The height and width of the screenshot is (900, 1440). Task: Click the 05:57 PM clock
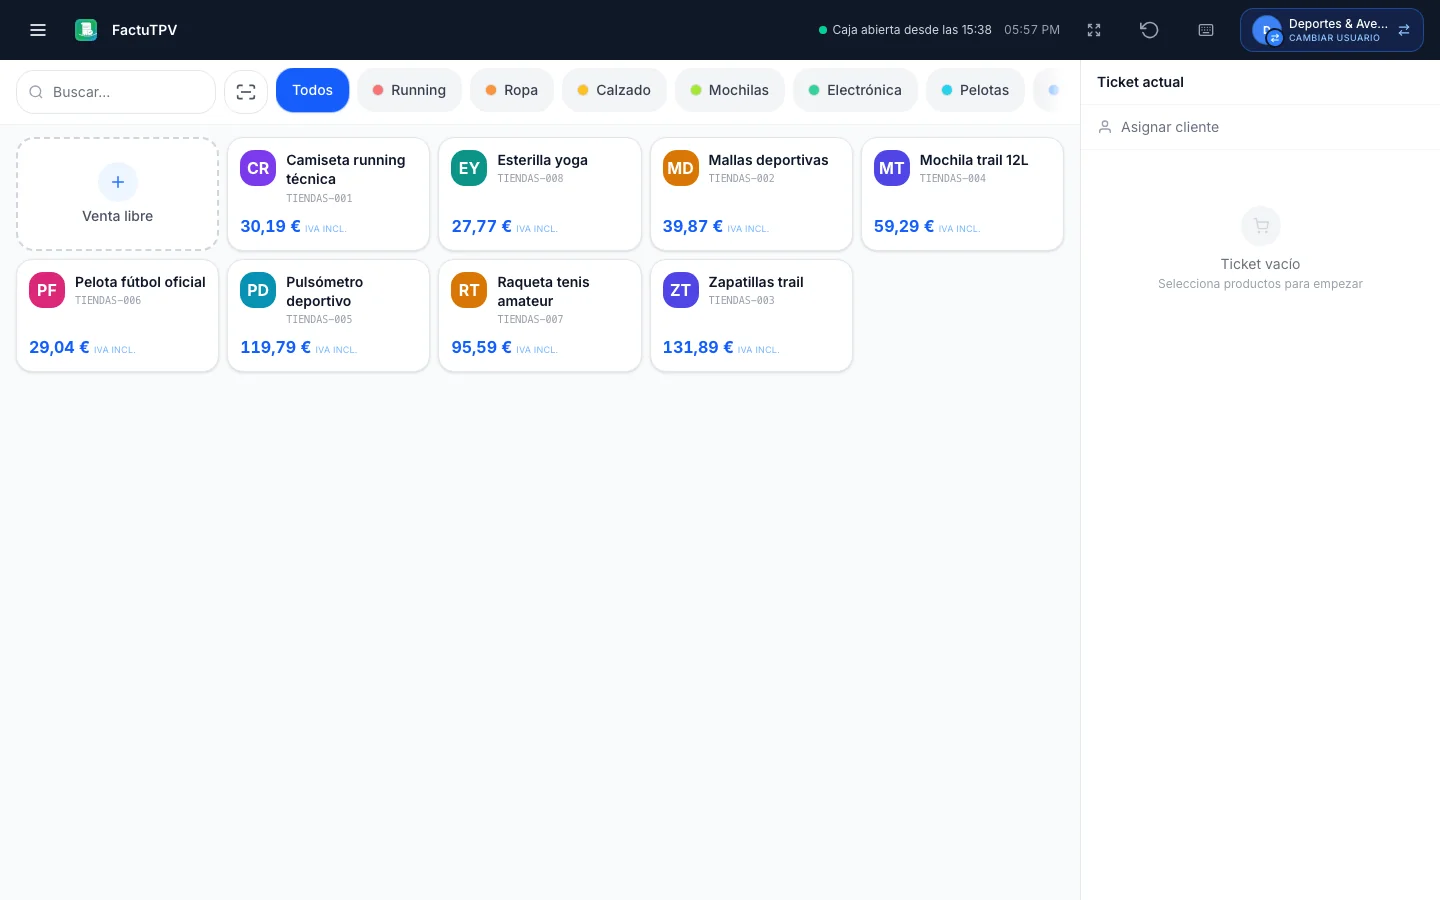1032,30
